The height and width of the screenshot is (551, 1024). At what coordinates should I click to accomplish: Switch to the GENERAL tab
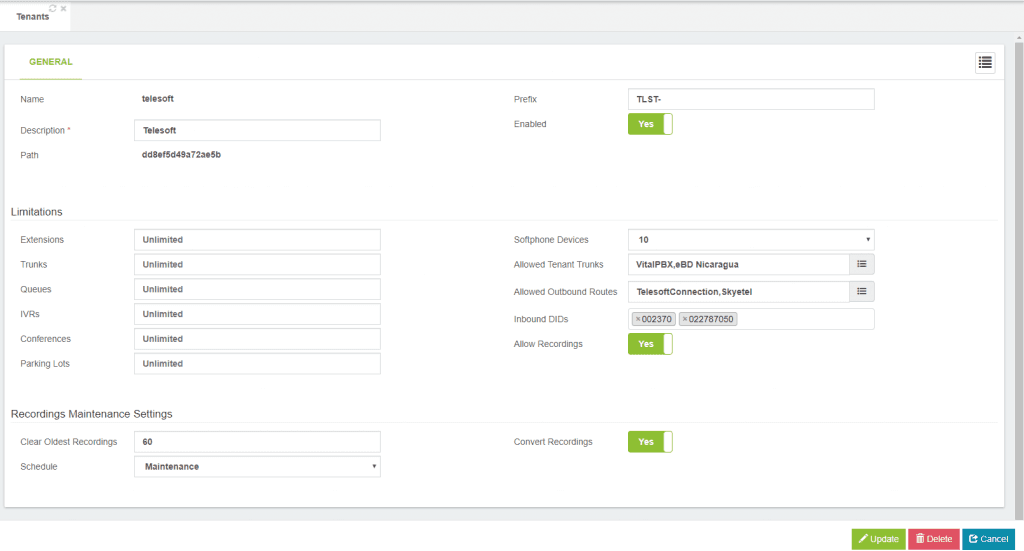tap(50, 62)
